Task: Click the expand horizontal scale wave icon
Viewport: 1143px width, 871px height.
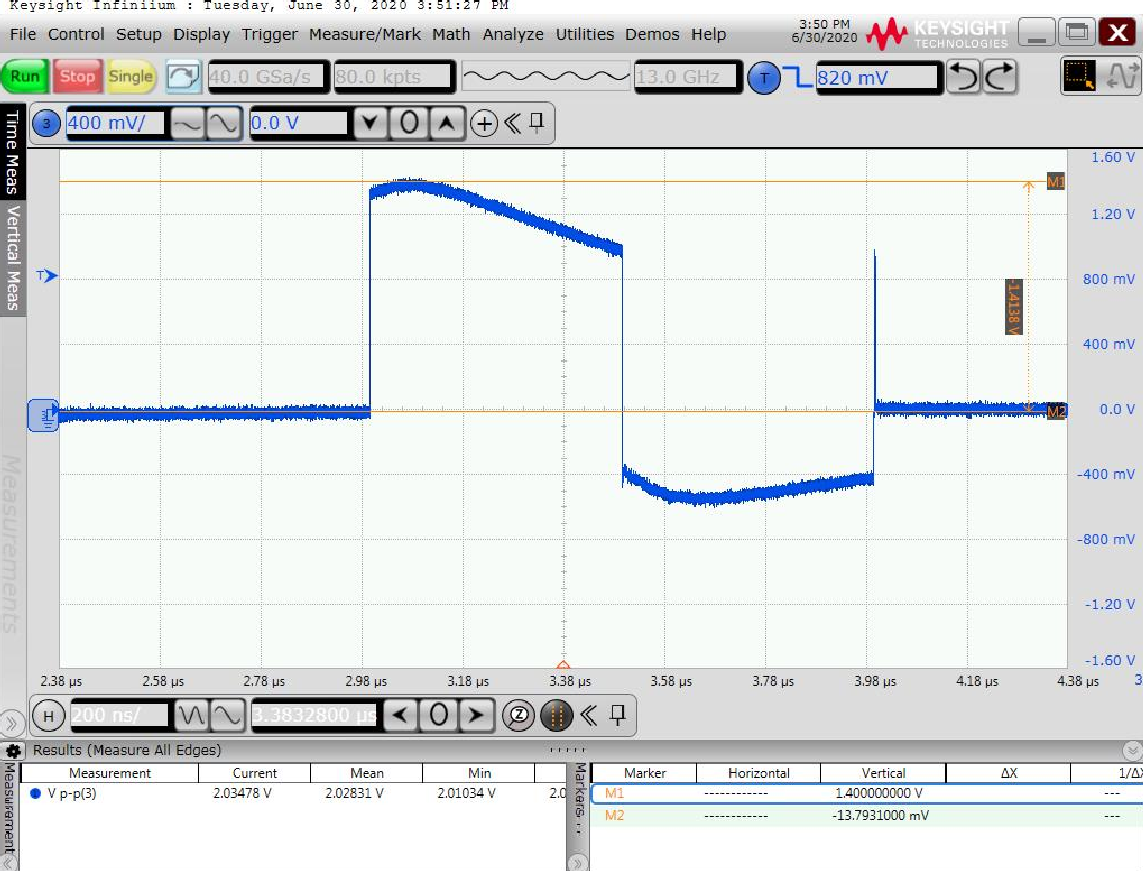Action: (x=227, y=716)
